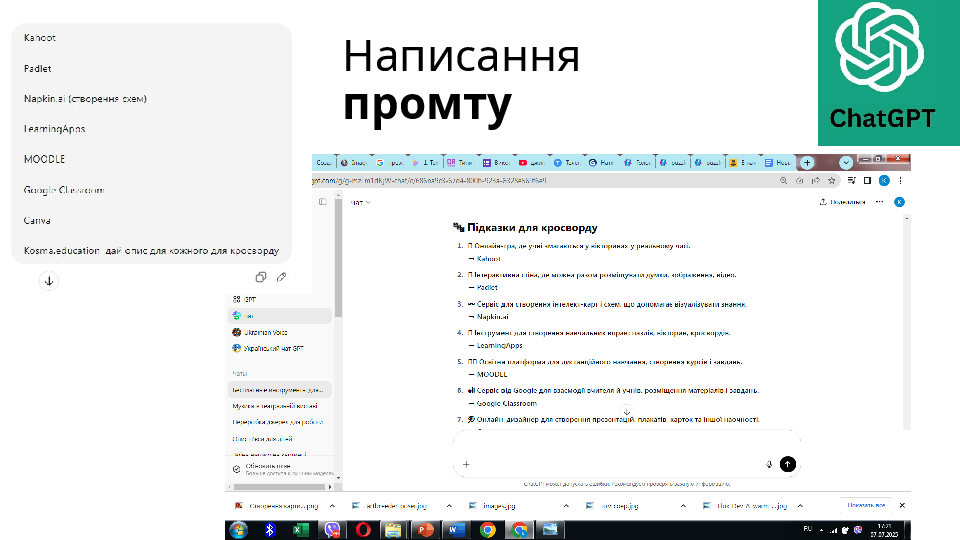Open Viber from the taskbar

[x=332, y=530]
